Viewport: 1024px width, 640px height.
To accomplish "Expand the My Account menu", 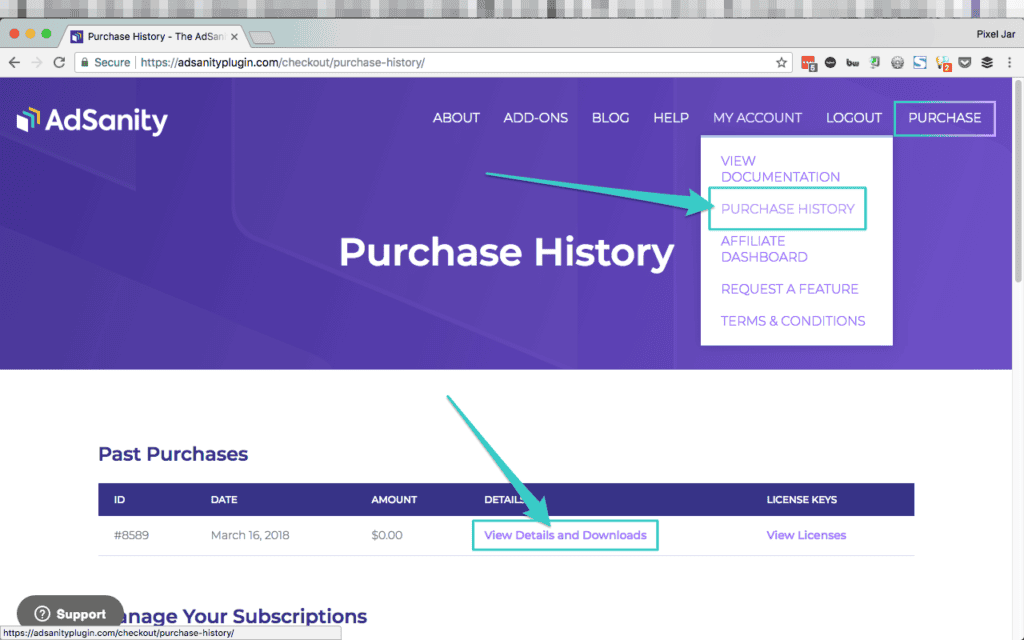I will pos(757,117).
